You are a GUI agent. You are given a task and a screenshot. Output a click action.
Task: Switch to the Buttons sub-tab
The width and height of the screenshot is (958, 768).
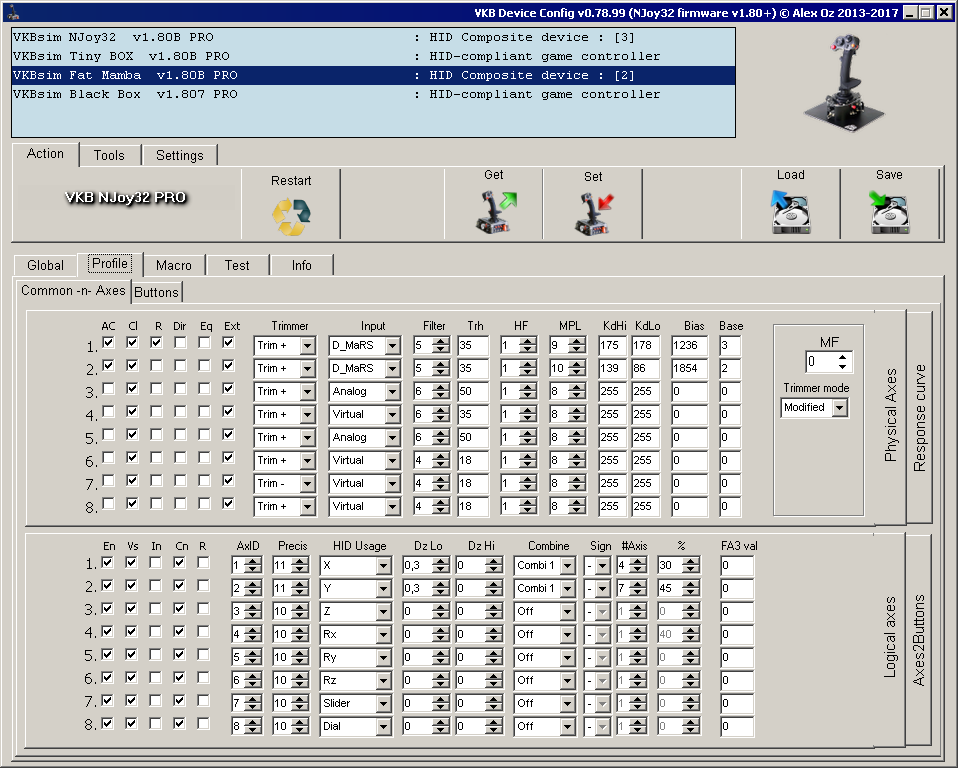(x=156, y=292)
